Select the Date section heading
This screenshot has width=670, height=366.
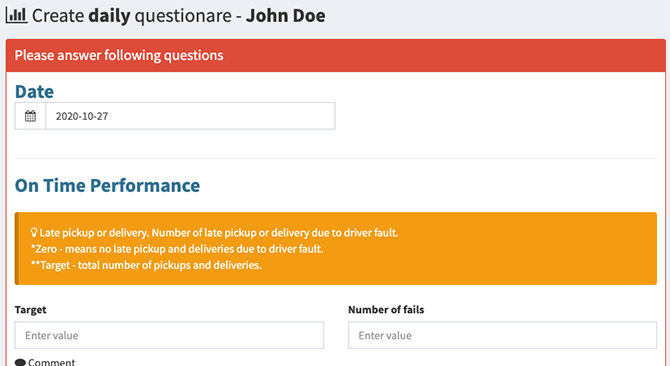click(x=34, y=91)
